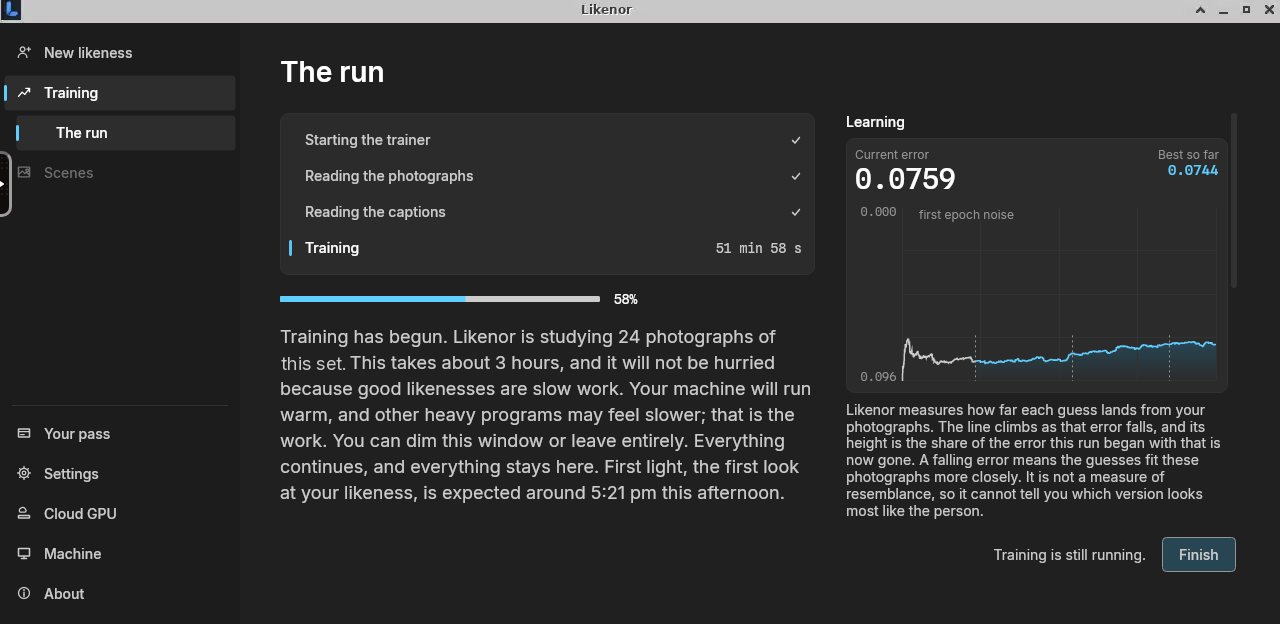Open The run sub-item under Training
Viewport: 1280px width, 624px height.
126,133
